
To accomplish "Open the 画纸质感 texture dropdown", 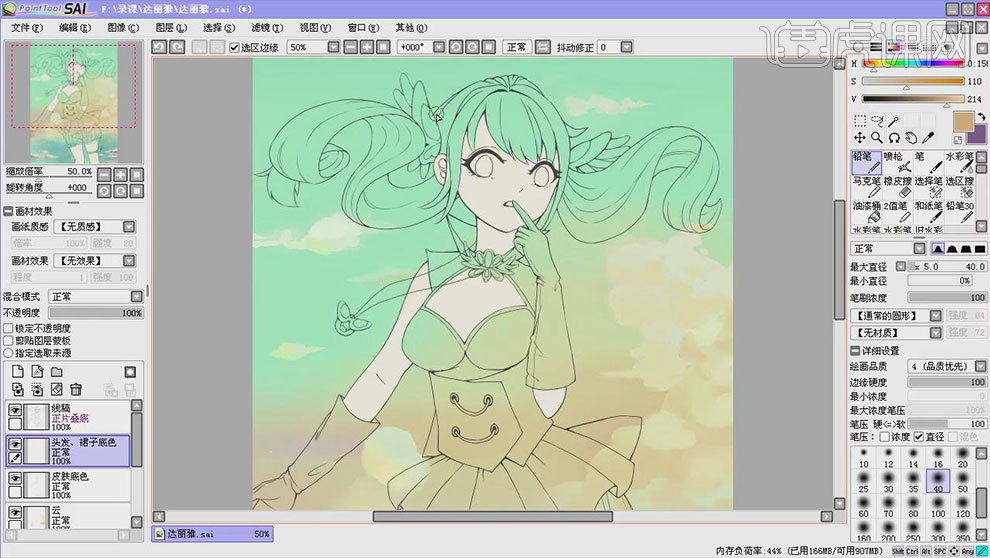I will pos(129,227).
